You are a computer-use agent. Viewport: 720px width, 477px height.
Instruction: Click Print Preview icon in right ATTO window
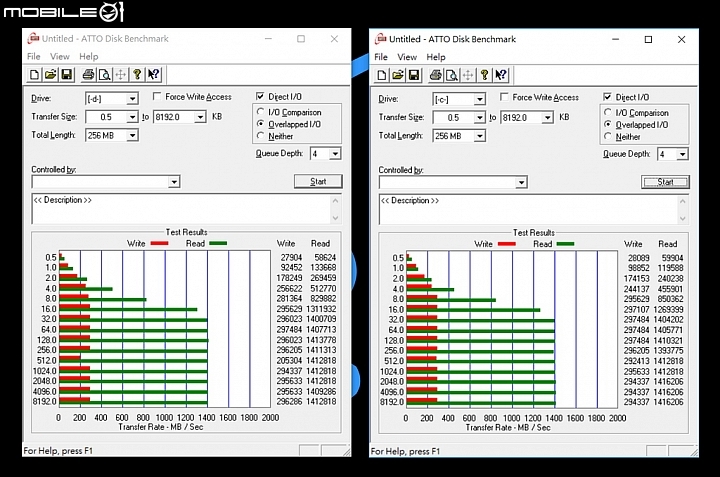pyautogui.click(x=452, y=75)
